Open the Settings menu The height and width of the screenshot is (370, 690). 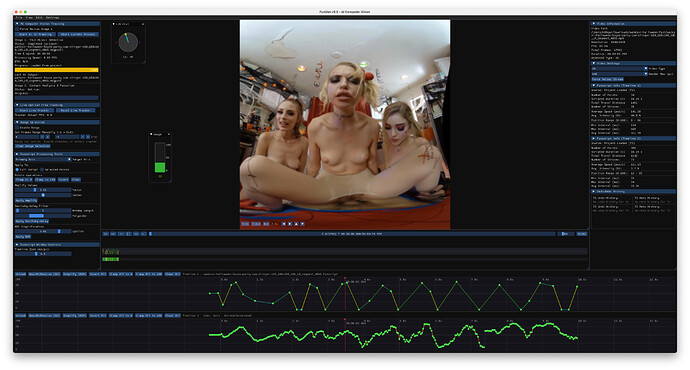pyautogui.click(x=52, y=18)
